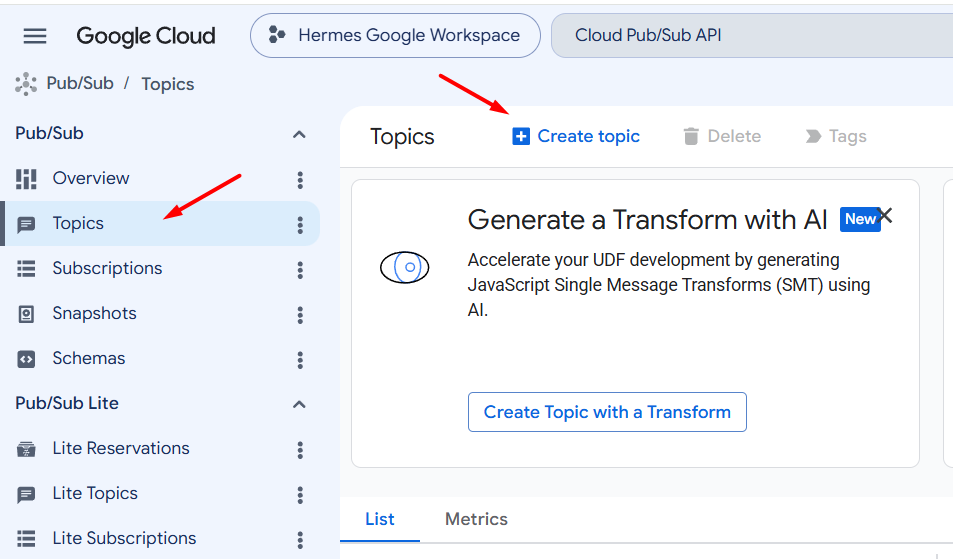Screen dimensions: 953x559
Task: Open Lite Subscriptions in the sidebar
Action: 124,538
